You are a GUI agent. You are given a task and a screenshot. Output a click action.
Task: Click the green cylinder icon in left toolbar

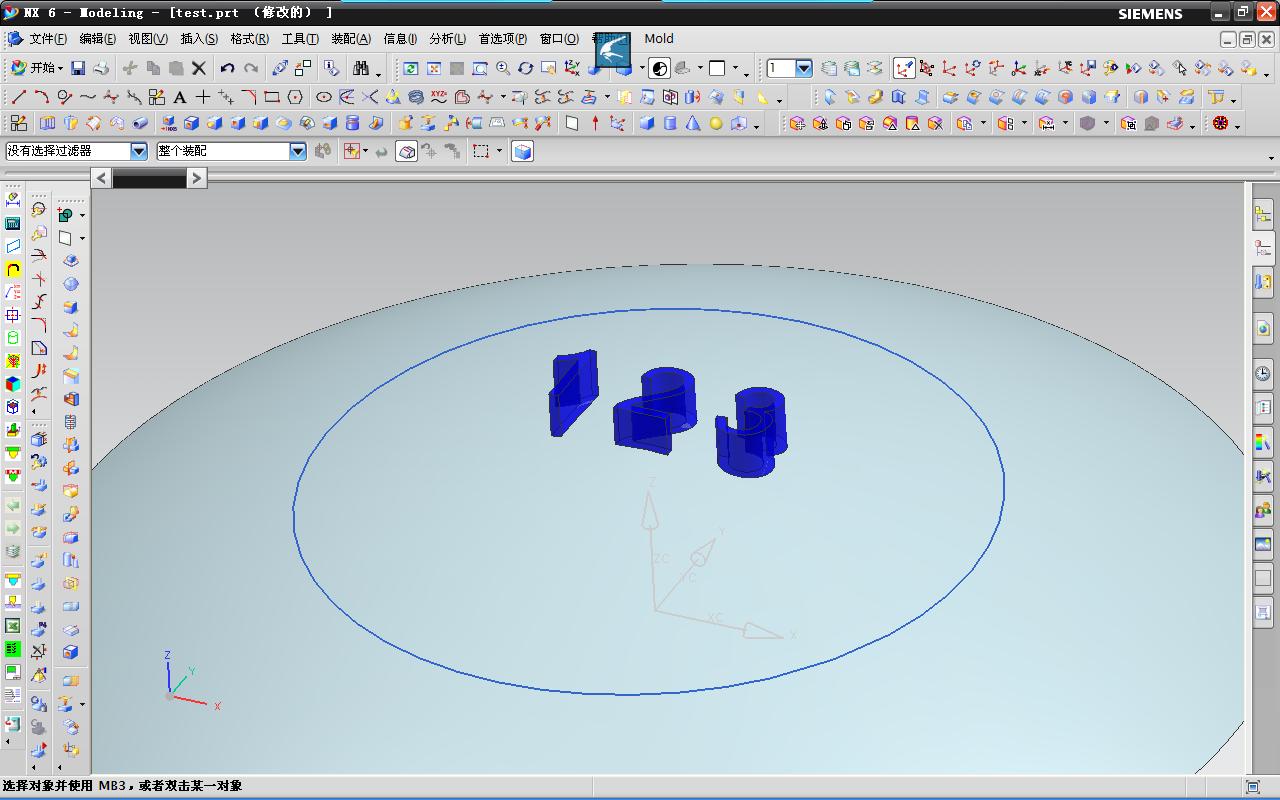pos(13,338)
